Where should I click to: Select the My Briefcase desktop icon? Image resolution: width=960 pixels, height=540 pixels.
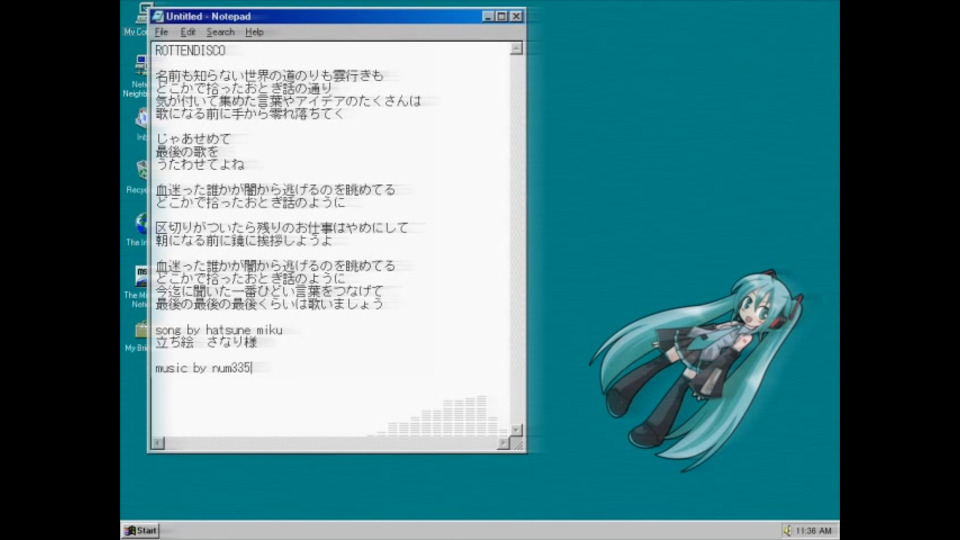click(137, 336)
